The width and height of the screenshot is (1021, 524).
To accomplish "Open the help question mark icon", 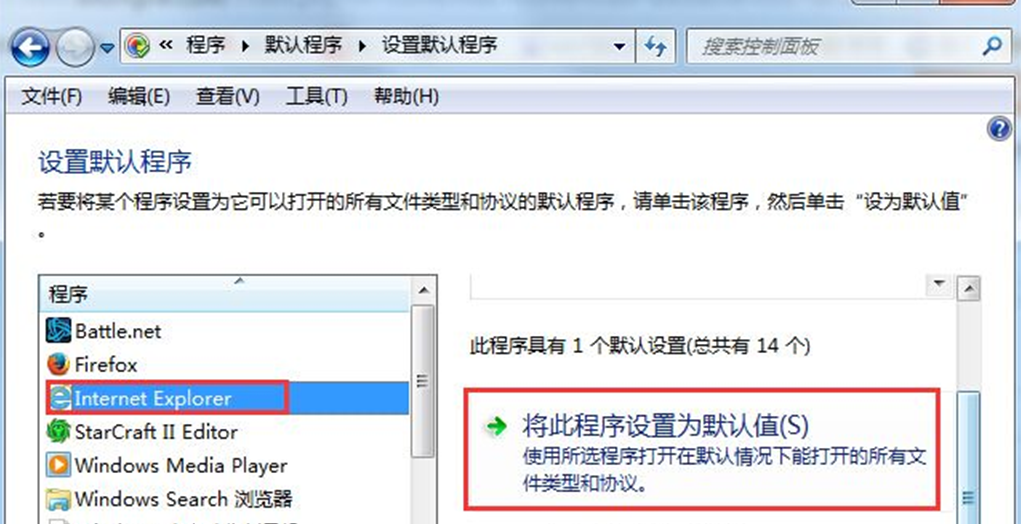I will [999, 128].
